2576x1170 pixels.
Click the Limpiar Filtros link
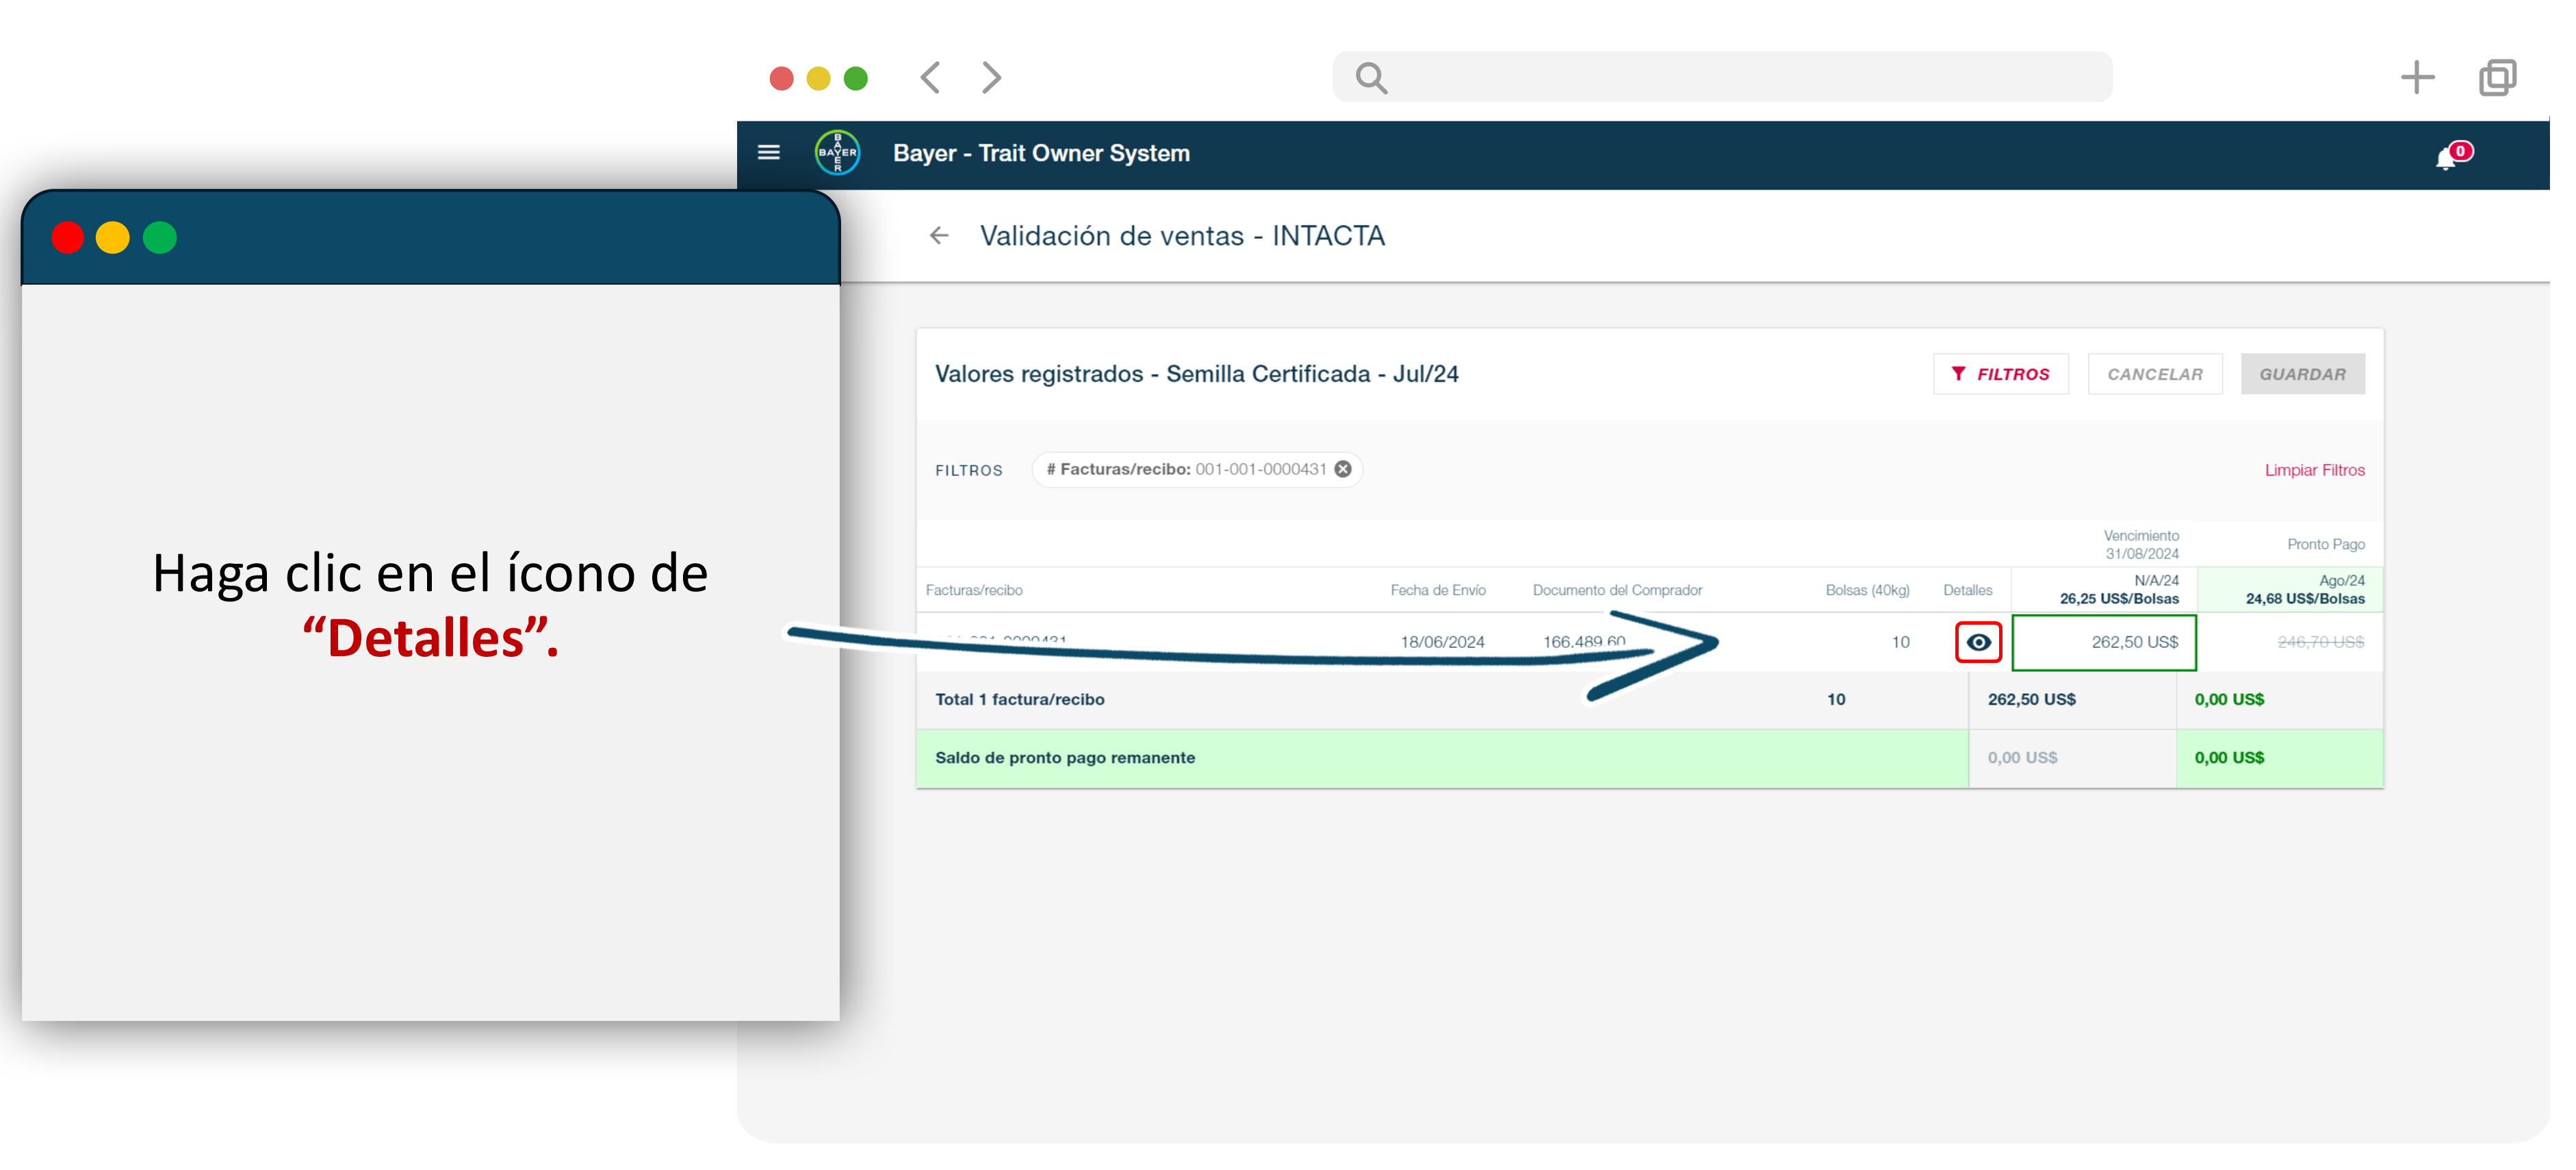click(2314, 470)
